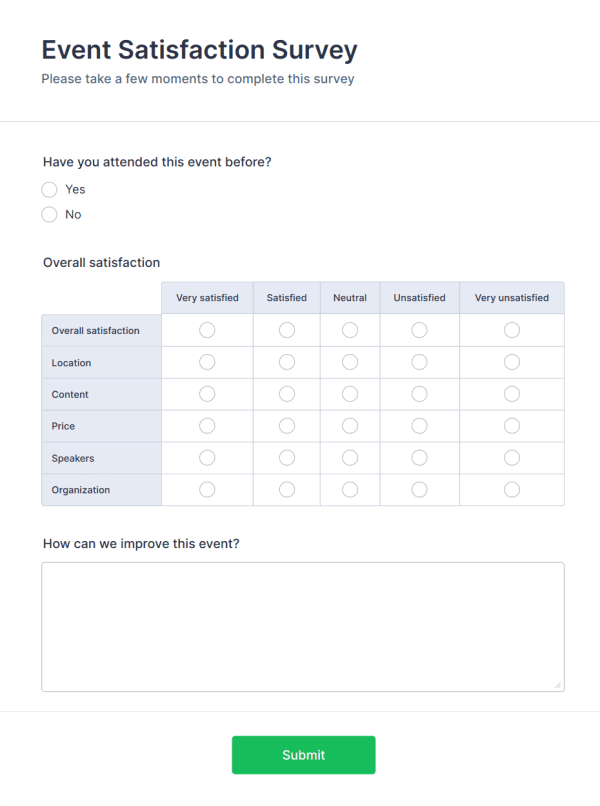Mark Location as Unsatisfied
The image size is (600, 806).
(x=419, y=362)
